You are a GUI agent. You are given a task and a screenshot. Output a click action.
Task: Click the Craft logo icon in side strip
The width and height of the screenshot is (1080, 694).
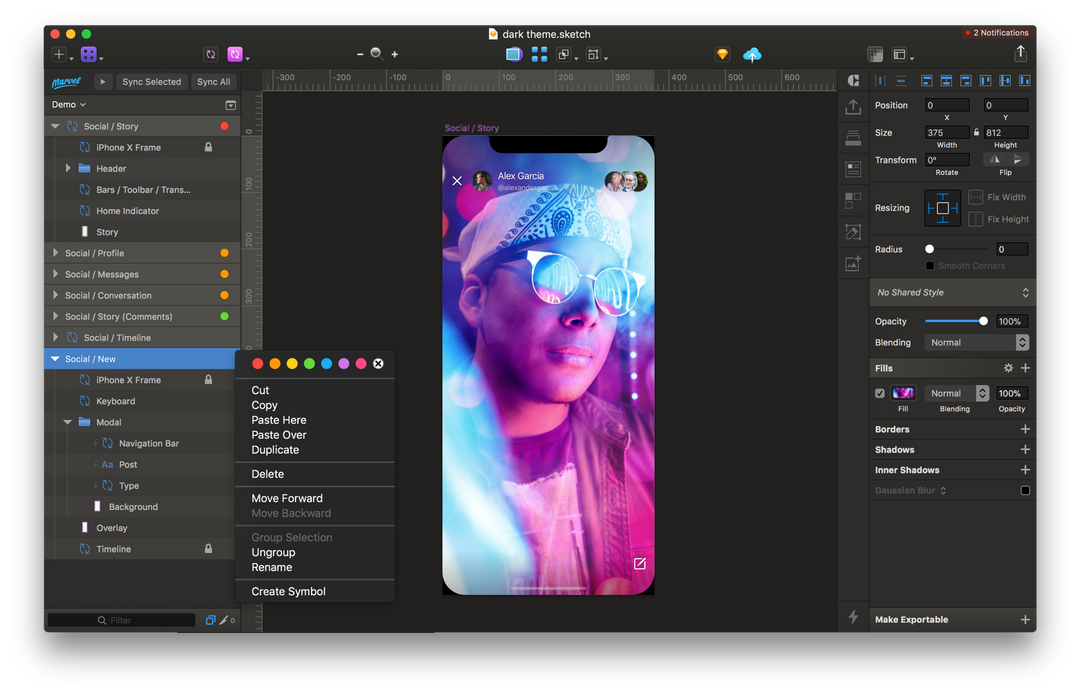click(x=853, y=81)
